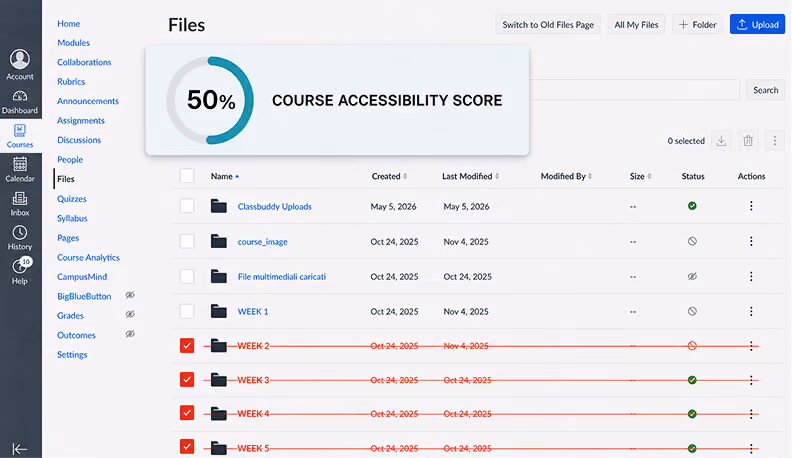
Task: Click the All My Files button
Action: click(636, 25)
